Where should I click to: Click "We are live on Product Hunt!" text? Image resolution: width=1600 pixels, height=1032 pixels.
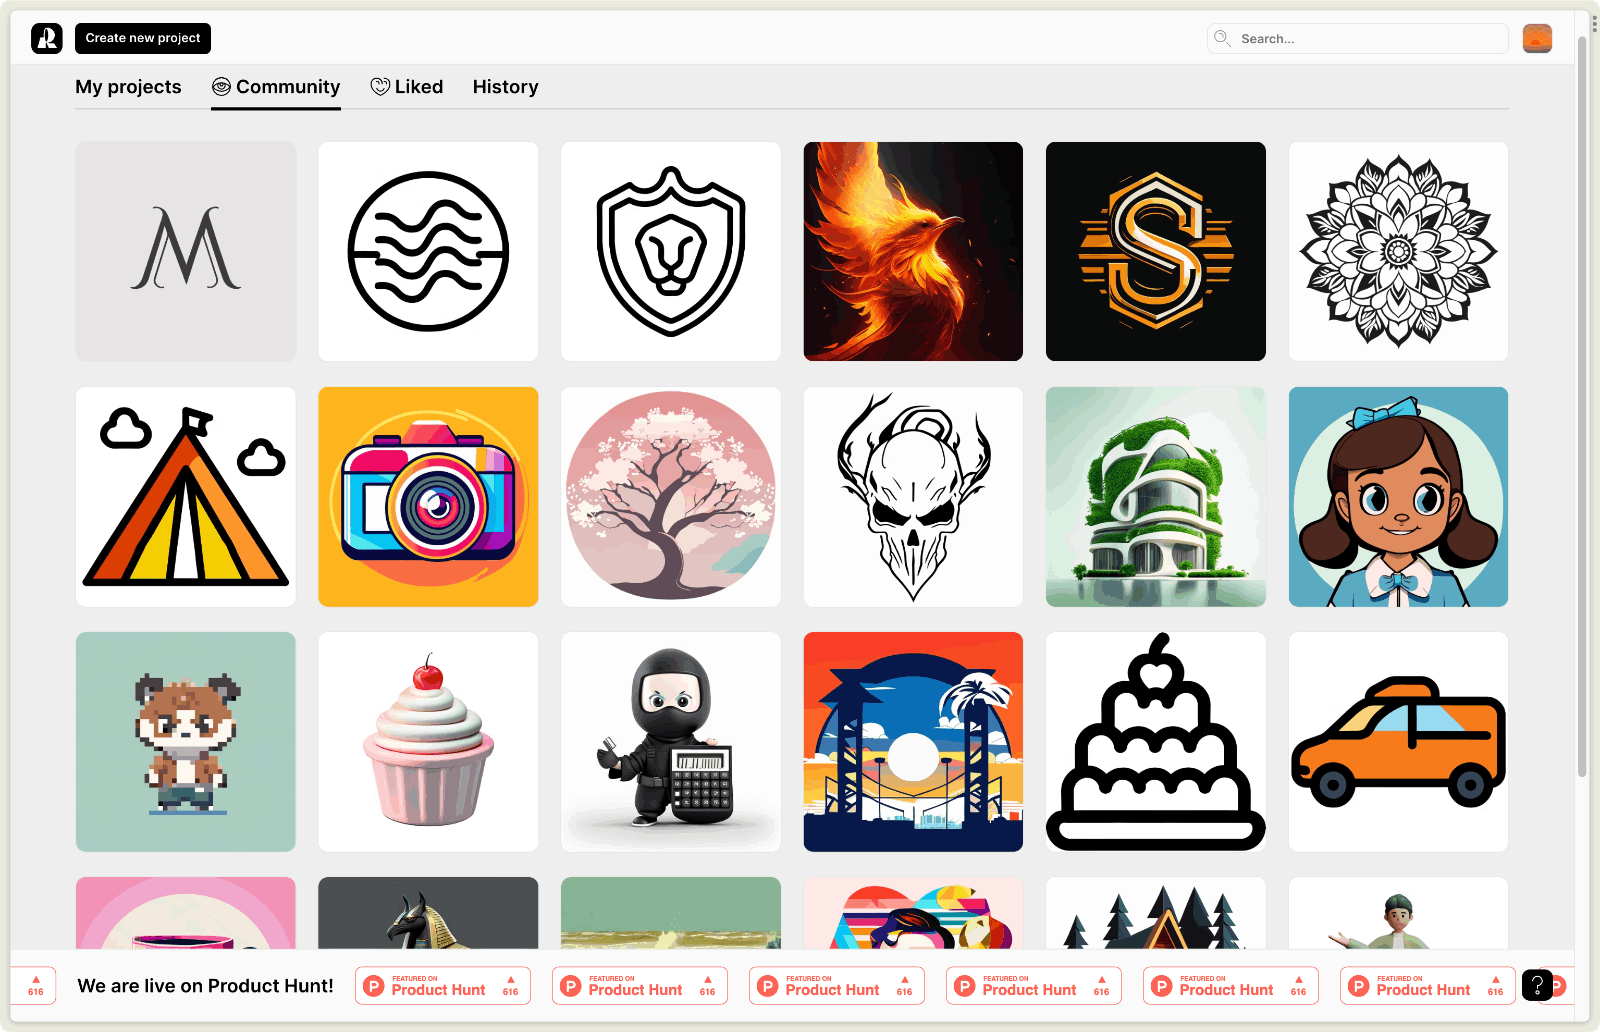(x=206, y=986)
